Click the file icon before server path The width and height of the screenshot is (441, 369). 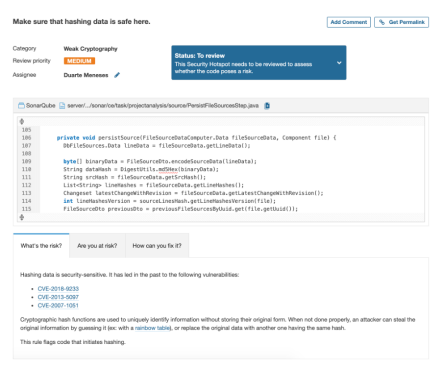coord(62,106)
